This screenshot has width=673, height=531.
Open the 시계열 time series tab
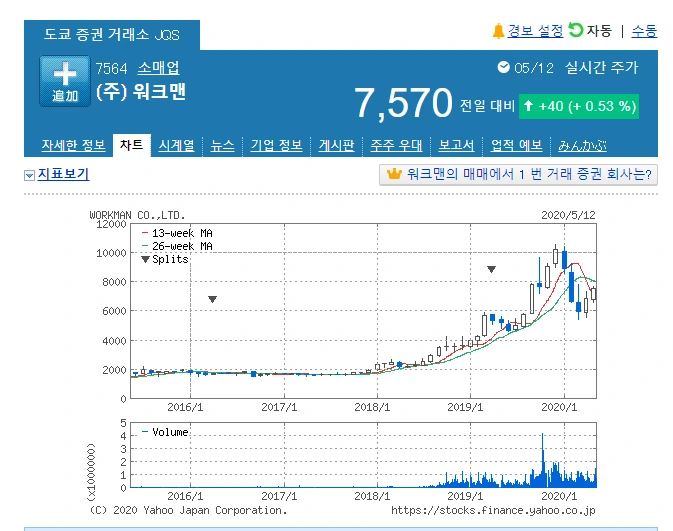tap(176, 146)
